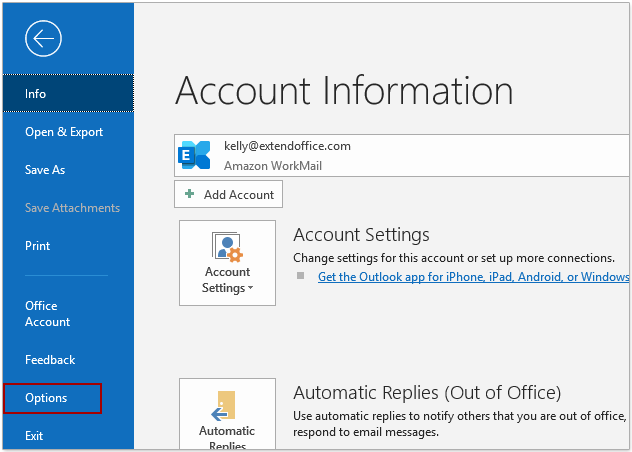Expand the Account Settings dropdown arrow
632x452 pixels.
tap(250, 288)
